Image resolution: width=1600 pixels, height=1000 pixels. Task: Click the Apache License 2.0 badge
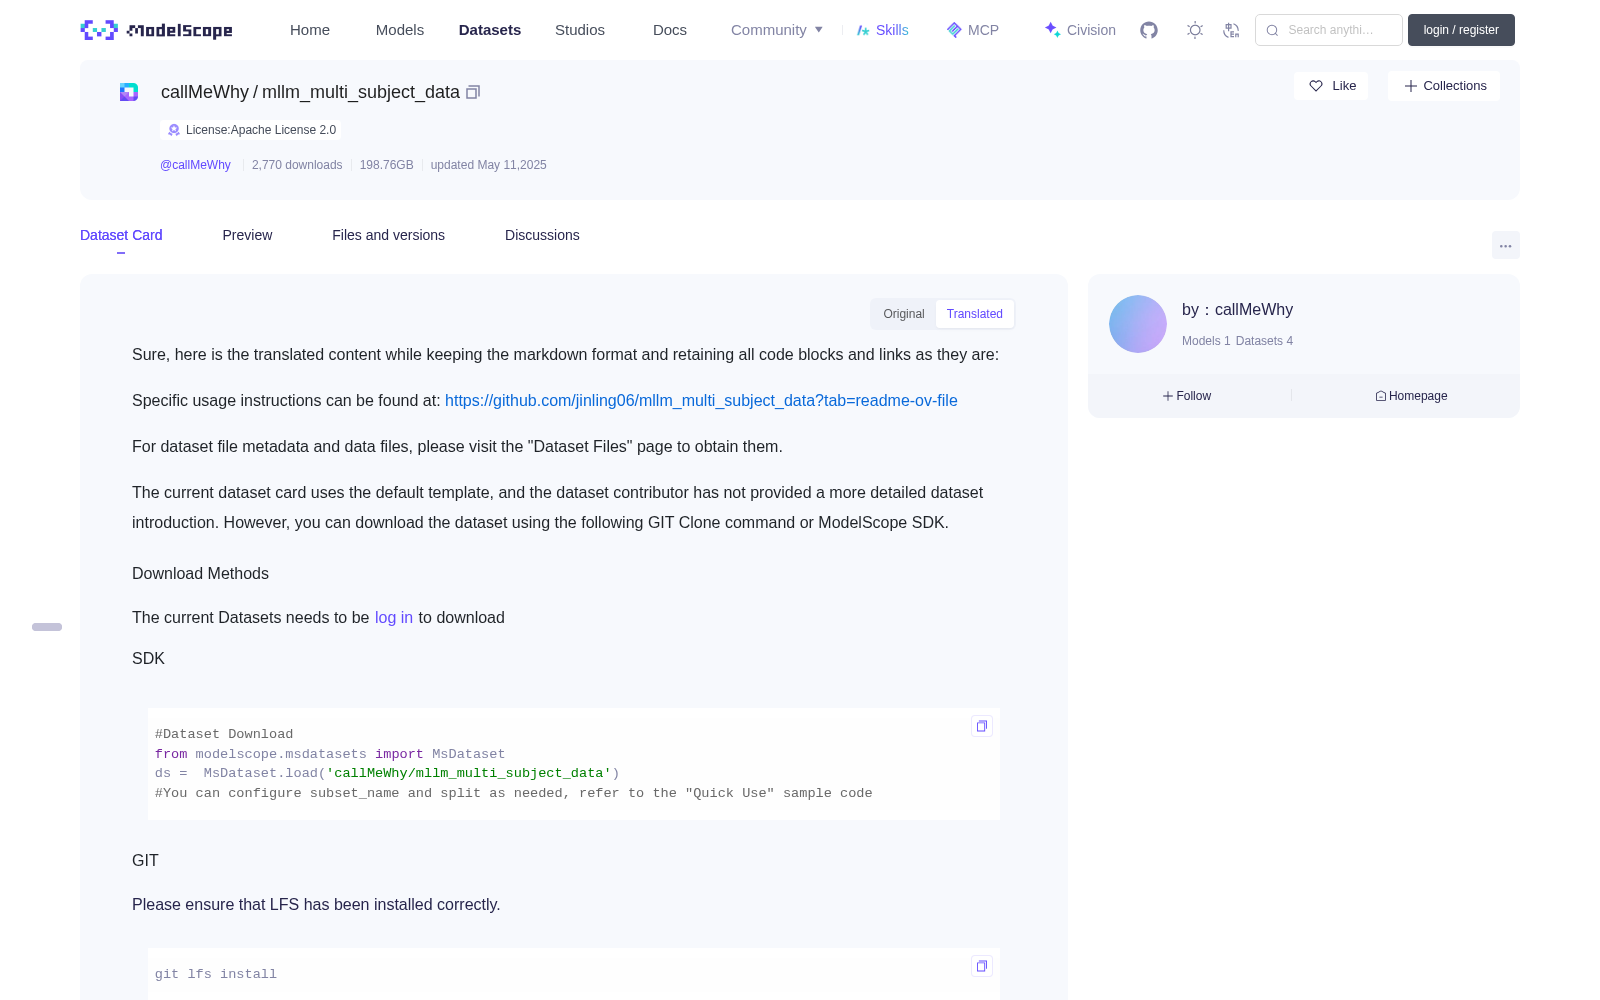click(251, 130)
